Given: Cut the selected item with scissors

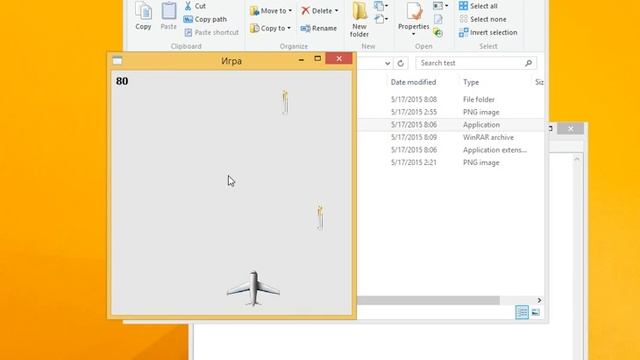Looking at the screenshot, I should (x=195, y=6).
